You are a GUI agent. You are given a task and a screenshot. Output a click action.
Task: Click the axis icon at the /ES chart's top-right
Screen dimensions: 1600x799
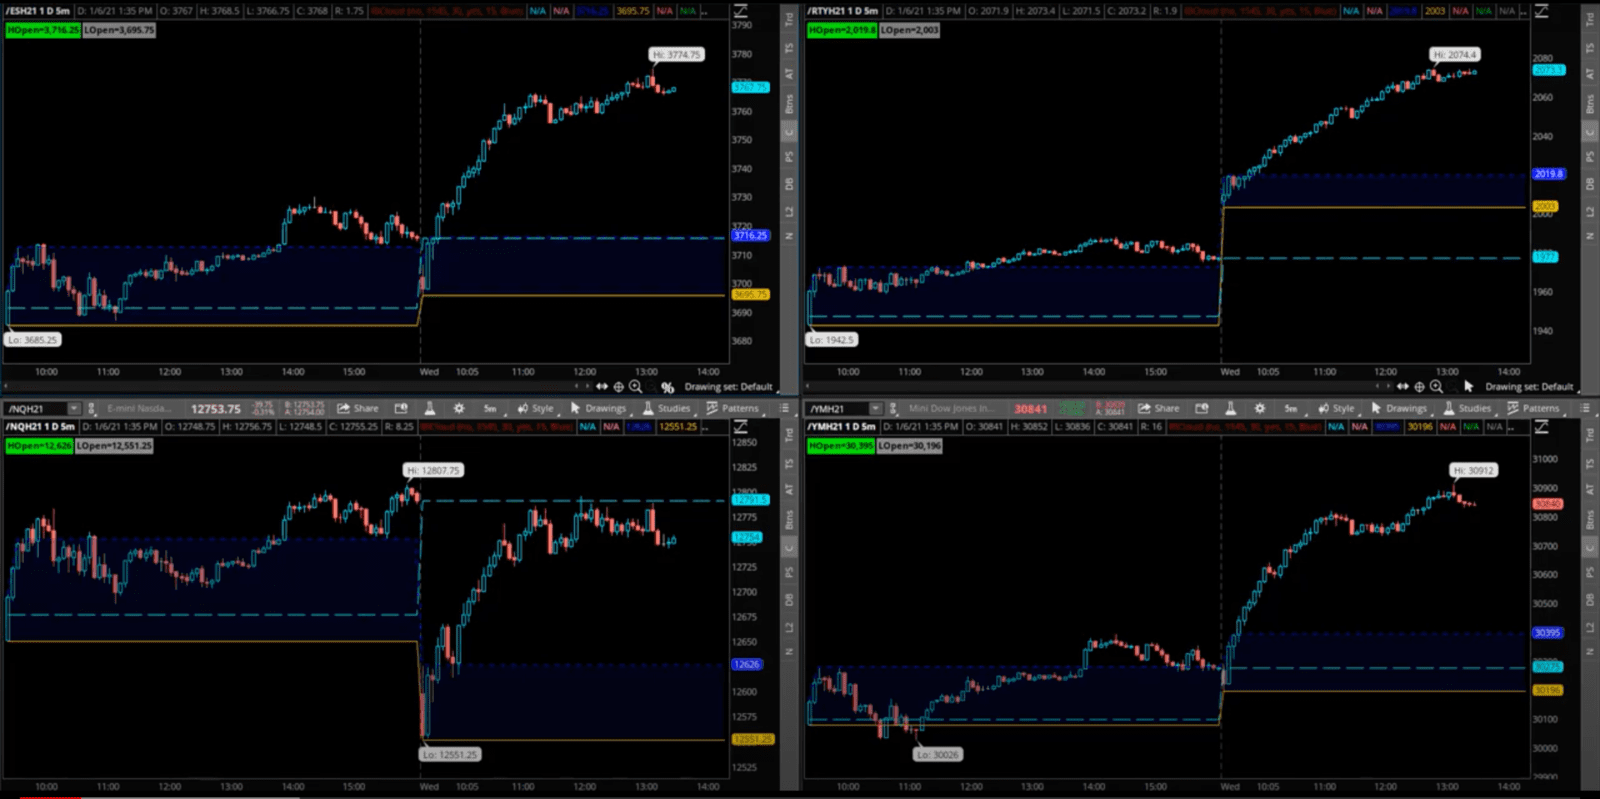pos(741,10)
